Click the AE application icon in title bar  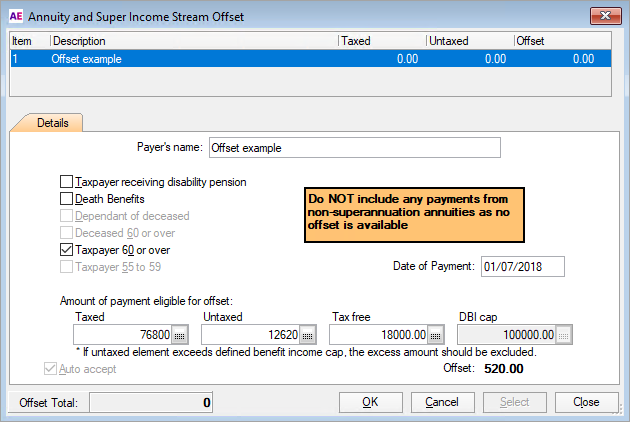[15, 15]
